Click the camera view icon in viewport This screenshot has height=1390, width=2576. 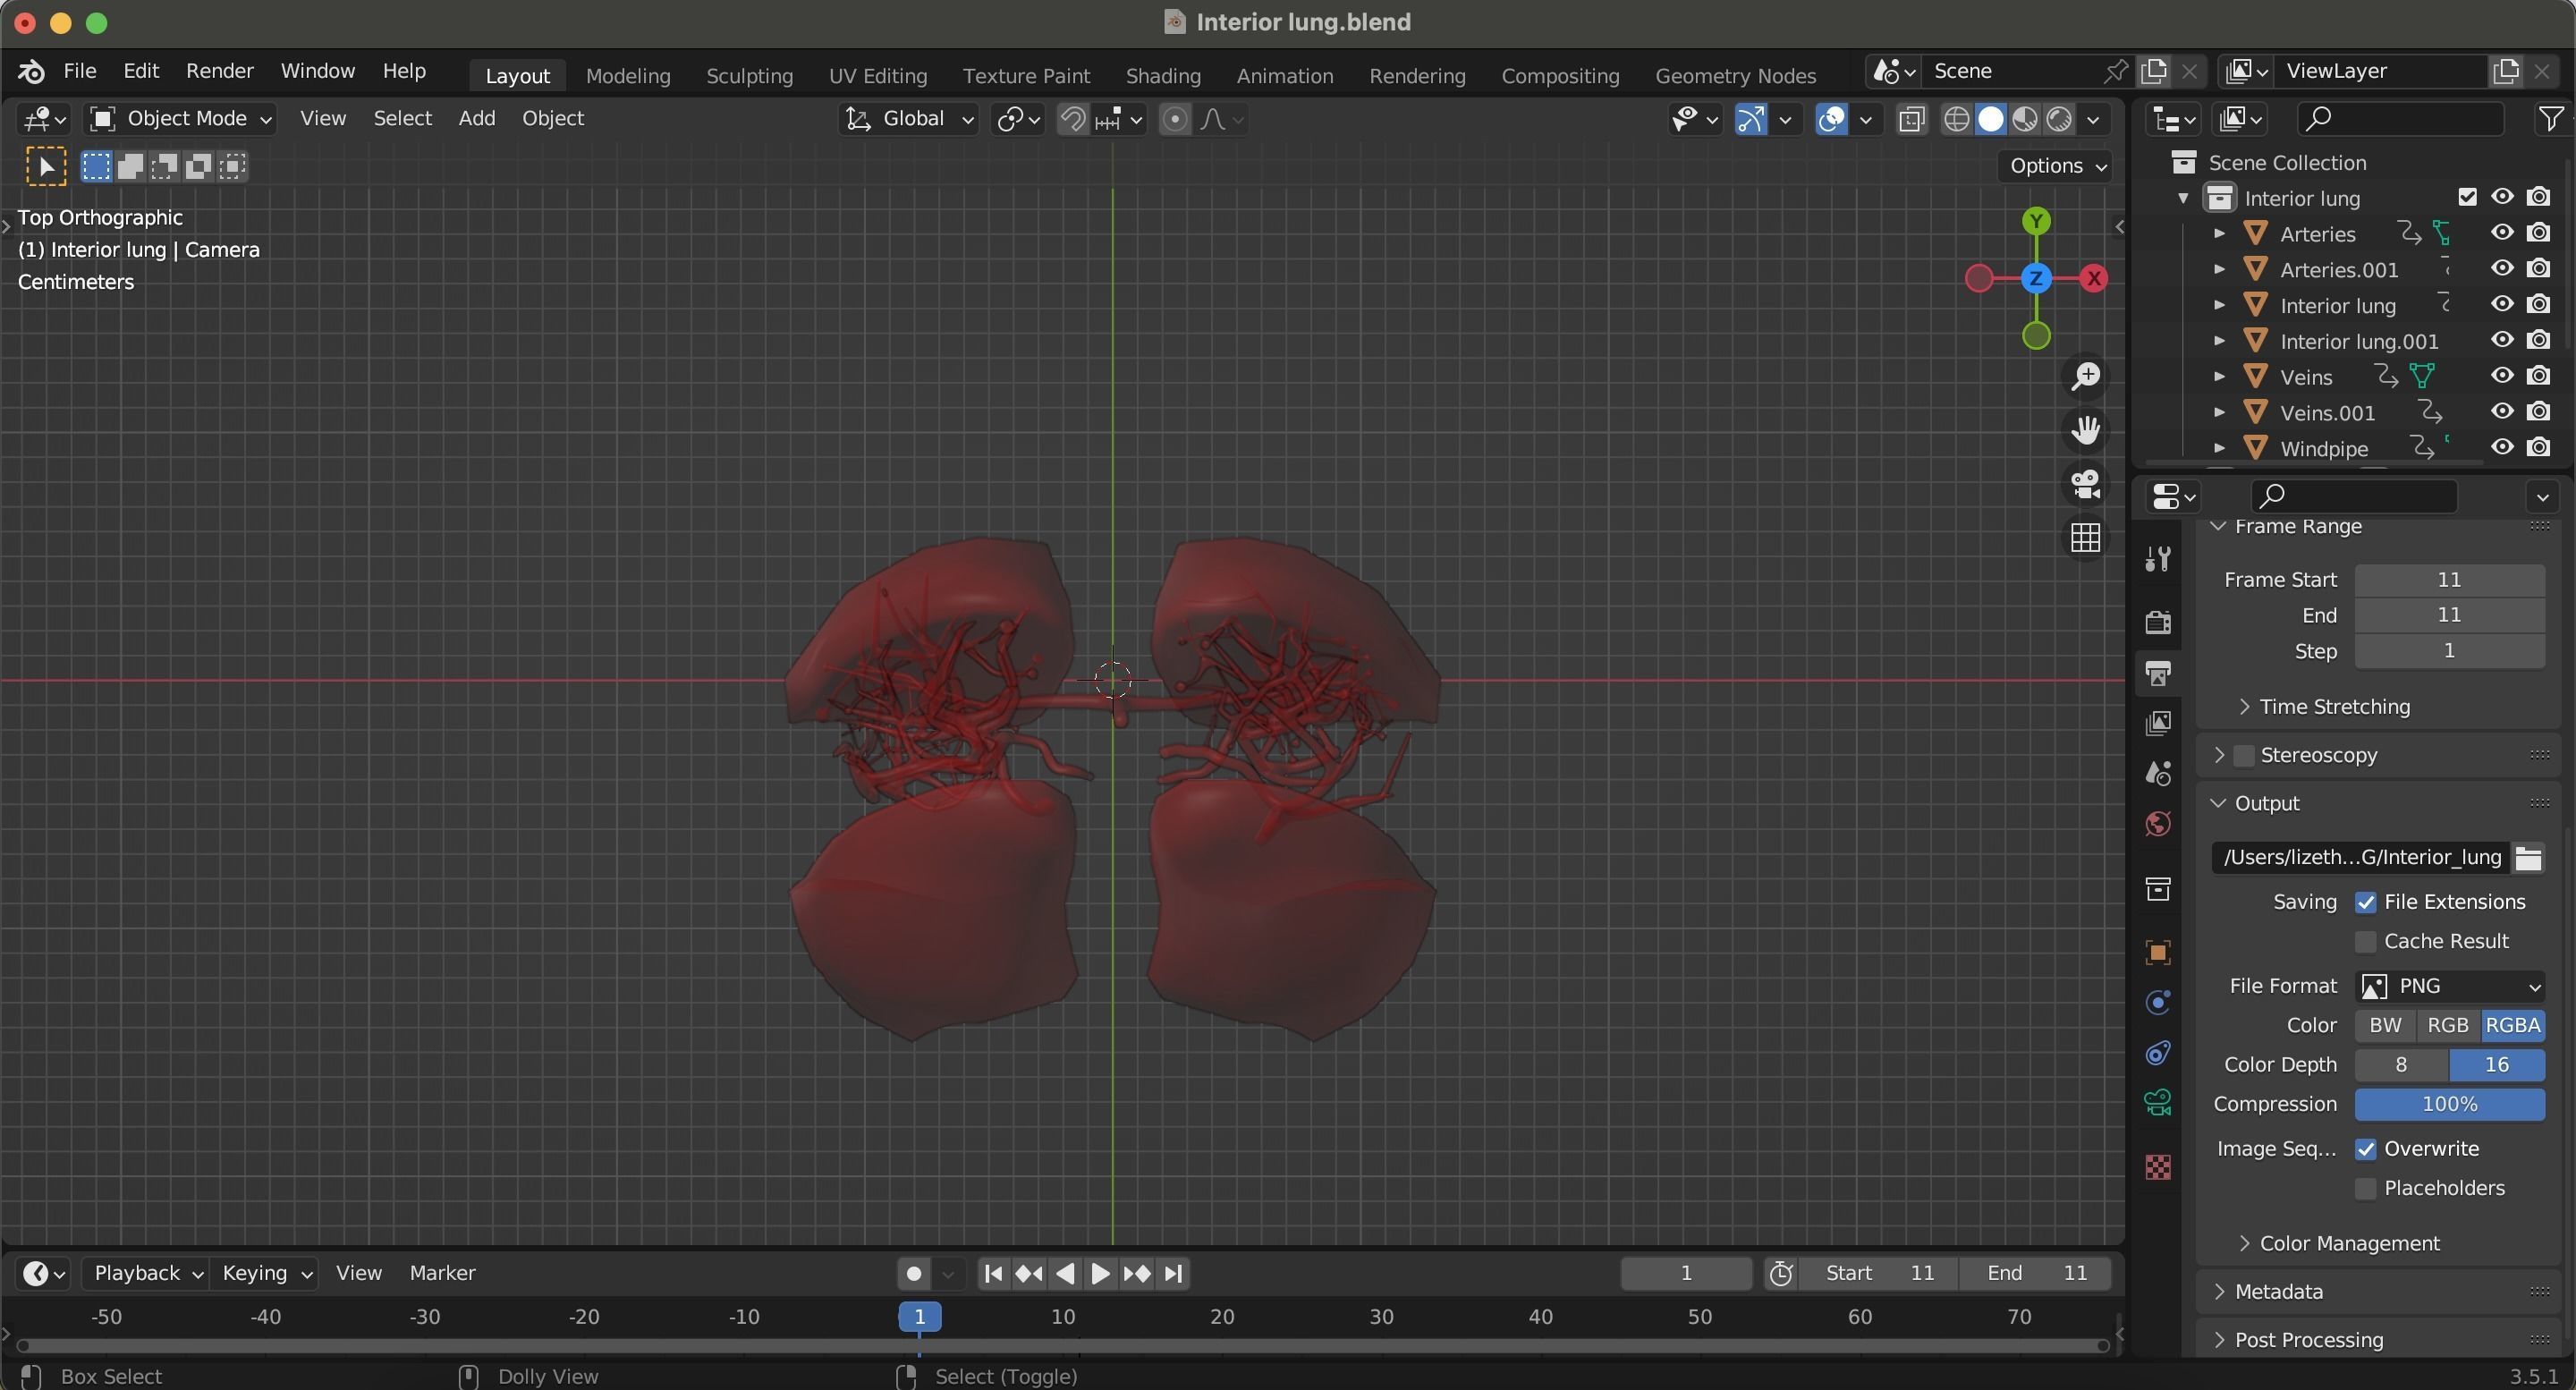(x=2085, y=485)
